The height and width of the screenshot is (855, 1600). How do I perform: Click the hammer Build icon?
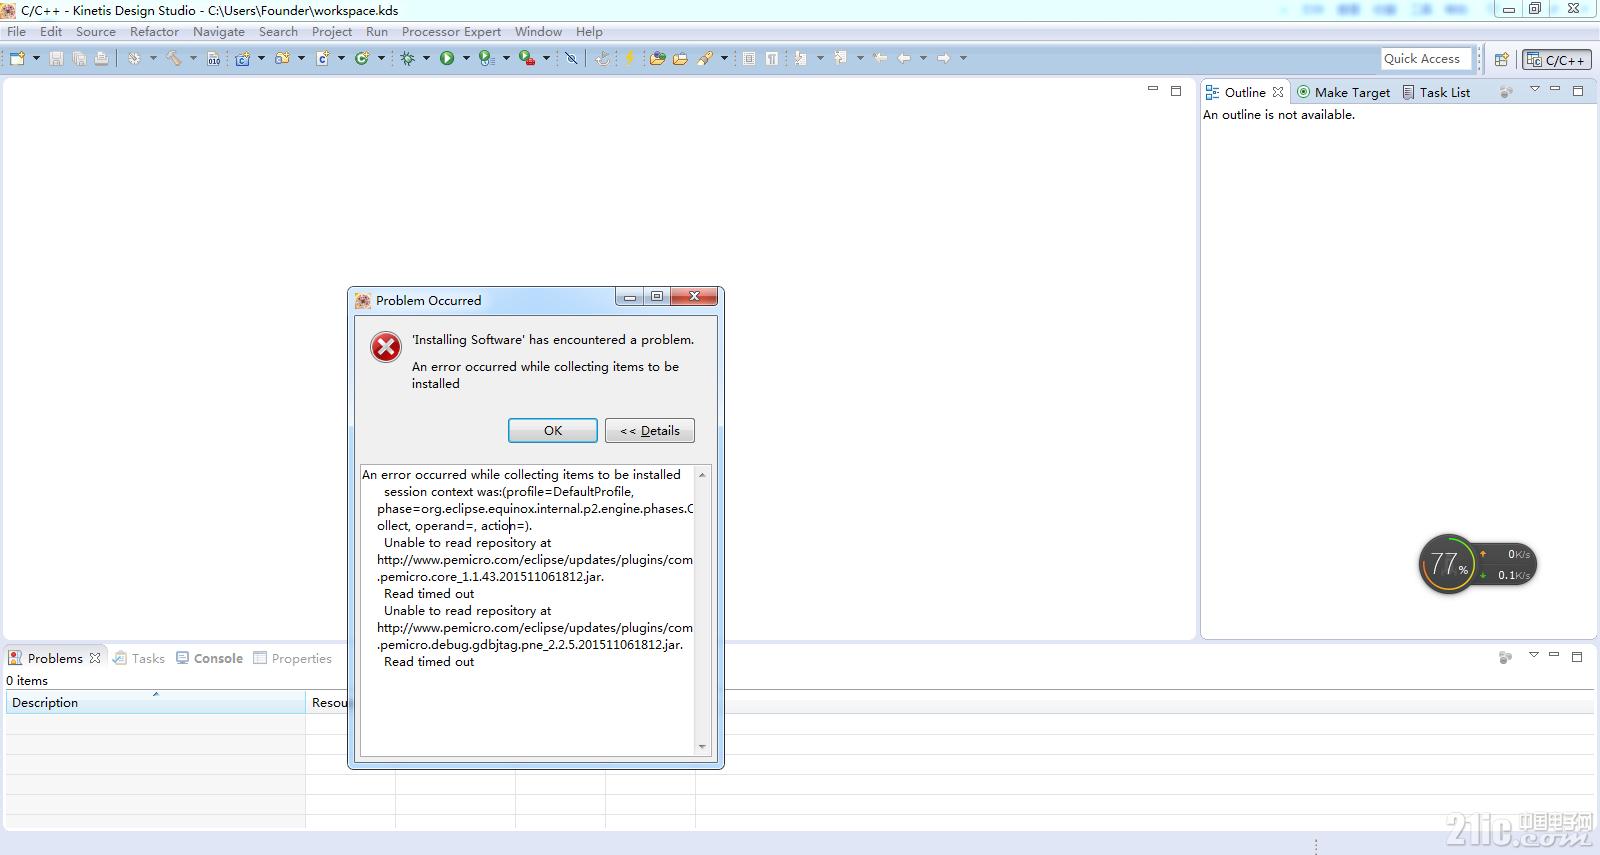coord(173,58)
